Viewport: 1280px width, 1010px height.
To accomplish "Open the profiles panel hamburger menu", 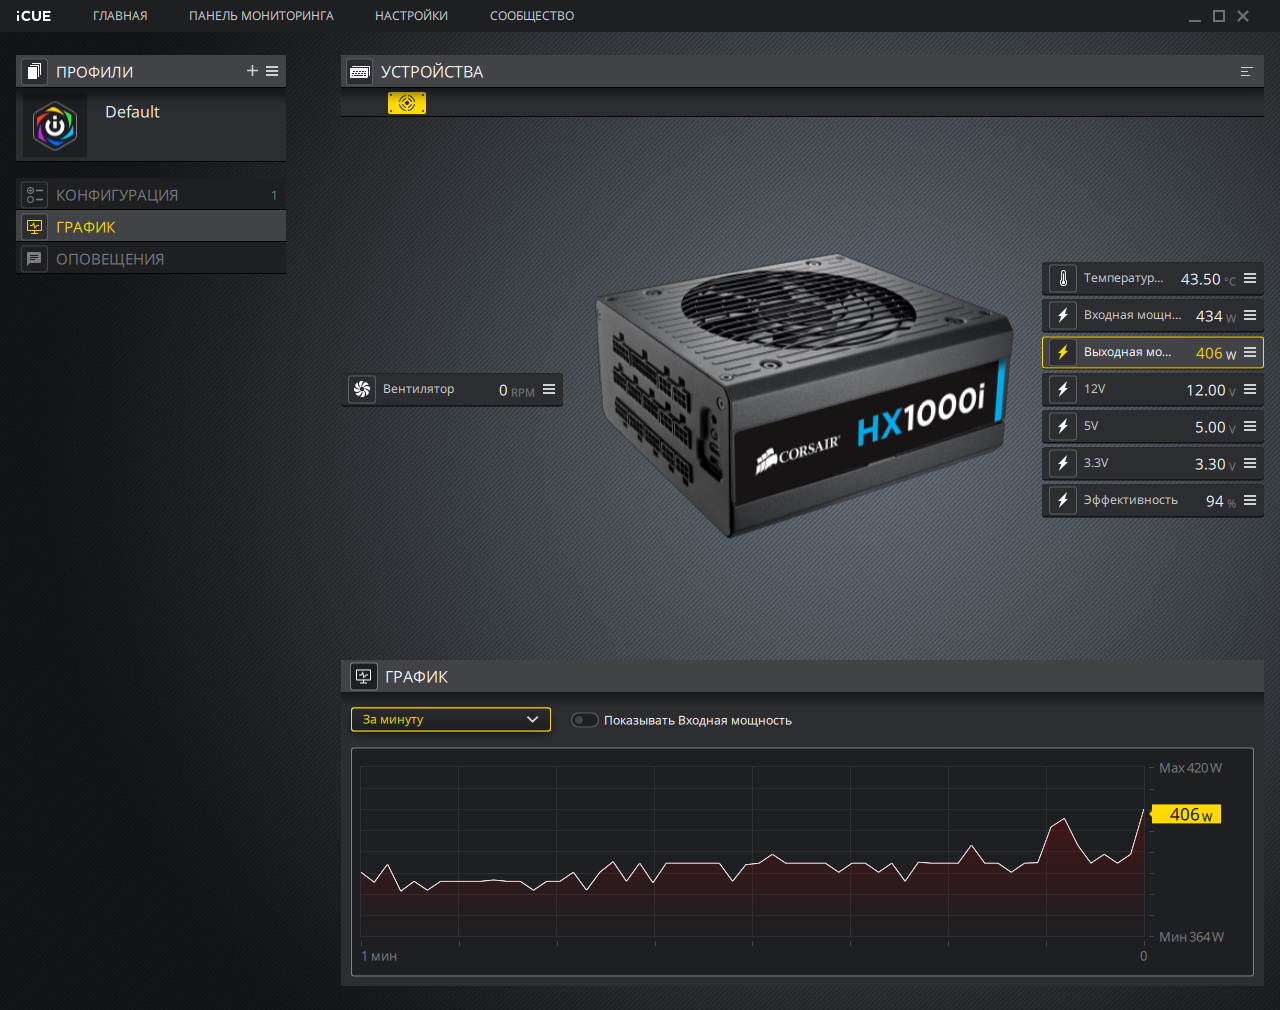I will pyautogui.click(x=272, y=71).
